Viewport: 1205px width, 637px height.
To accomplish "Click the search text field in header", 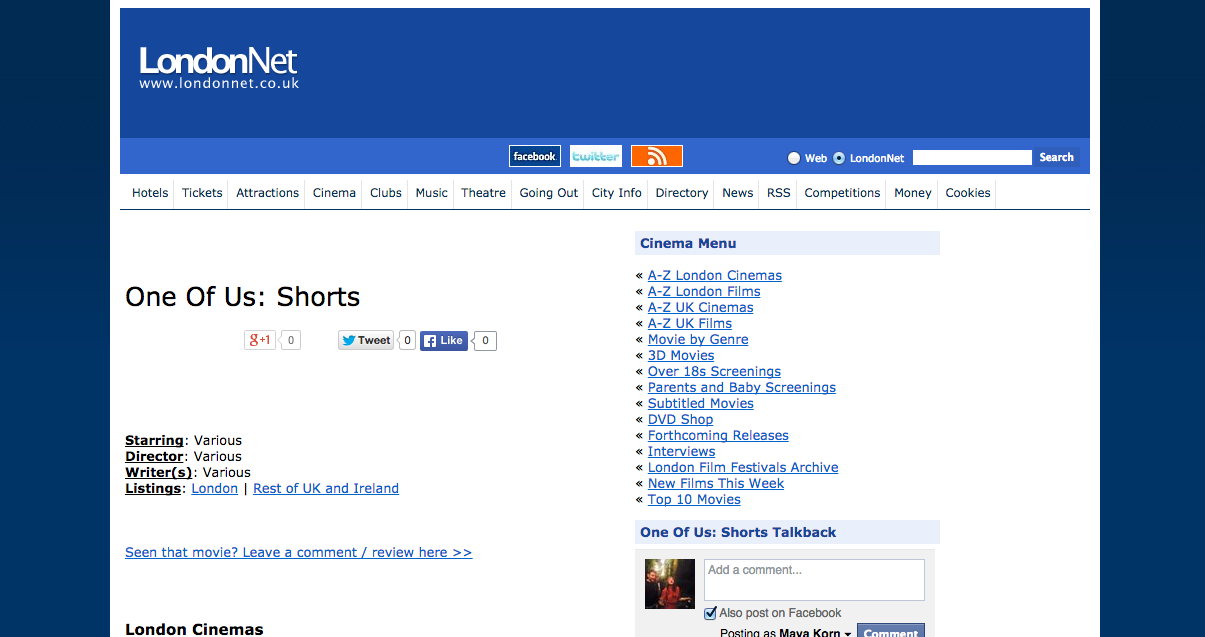I will click(x=971, y=157).
